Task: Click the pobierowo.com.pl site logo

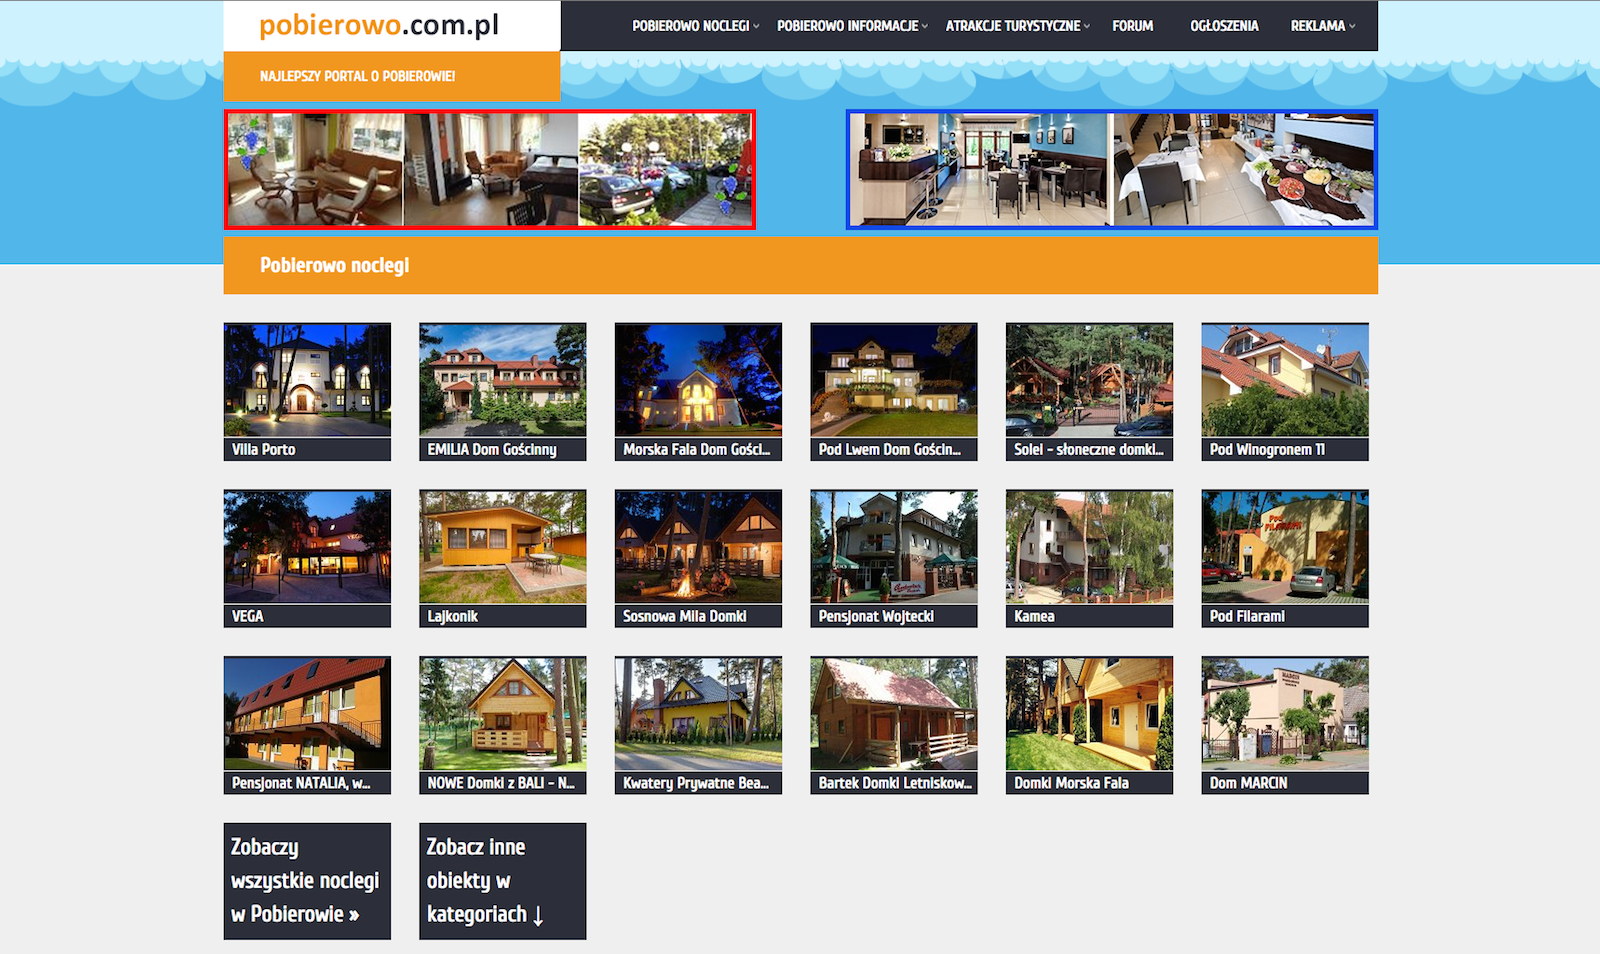Action: pos(379,25)
